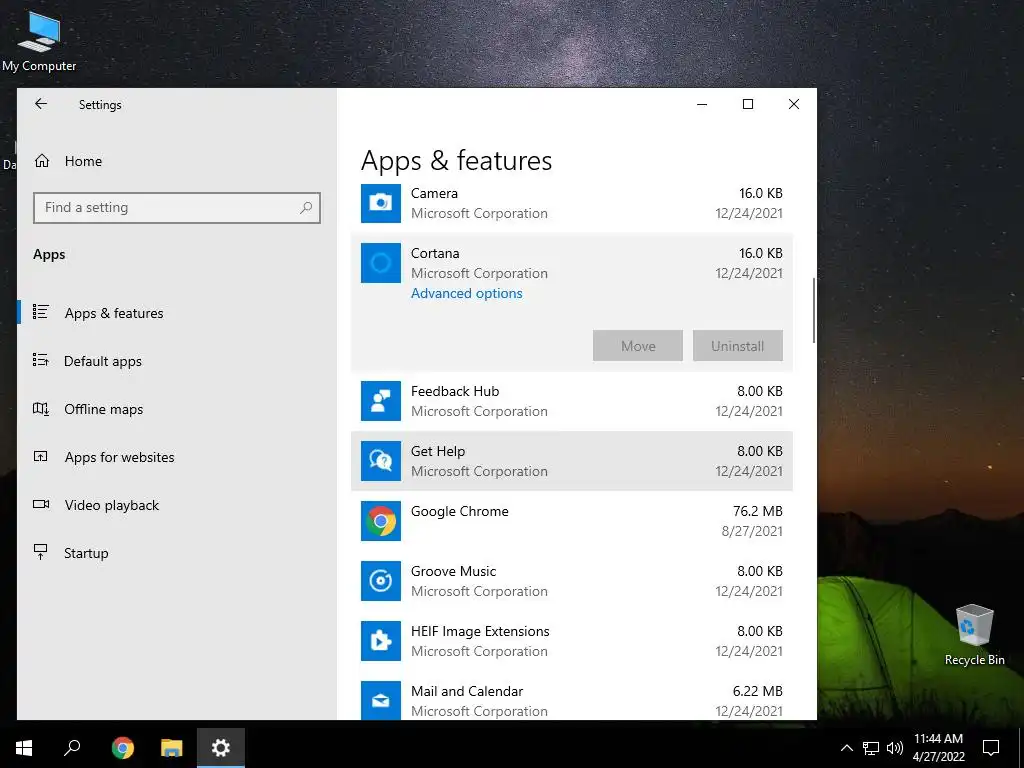Click the Get Help app icon
The height and width of the screenshot is (768, 1024).
pyautogui.click(x=381, y=461)
